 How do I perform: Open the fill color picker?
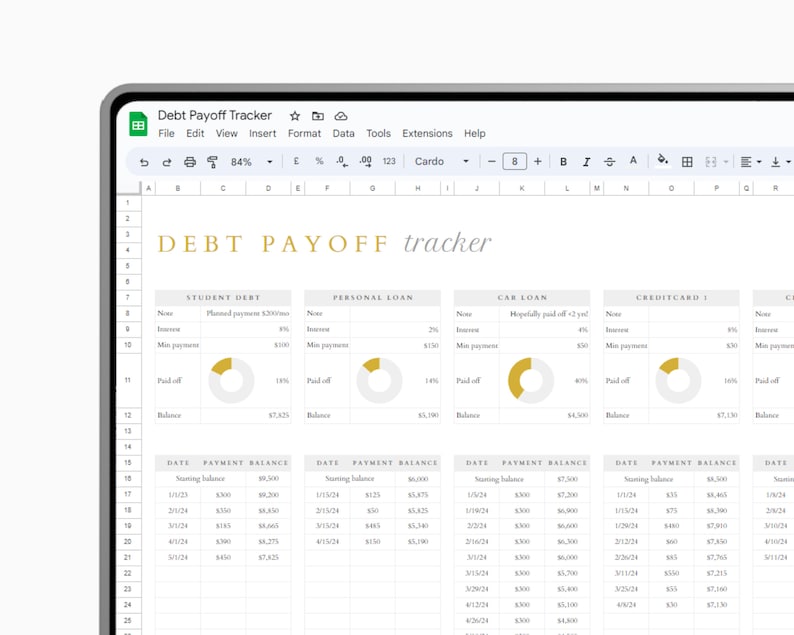662,161
